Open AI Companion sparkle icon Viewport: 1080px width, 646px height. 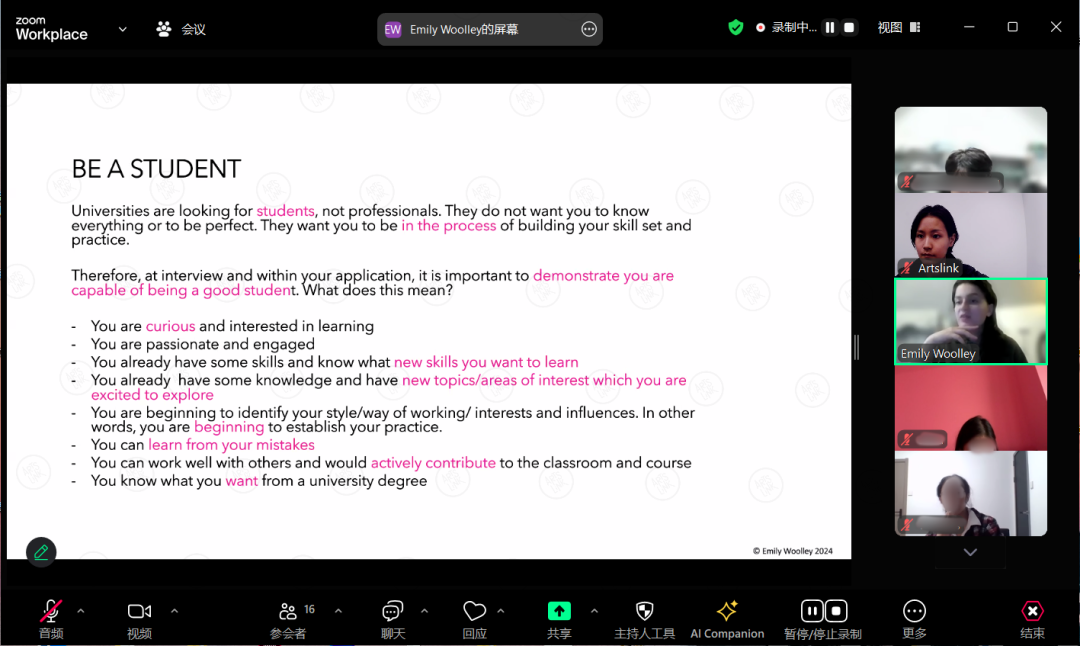[727, 611]
